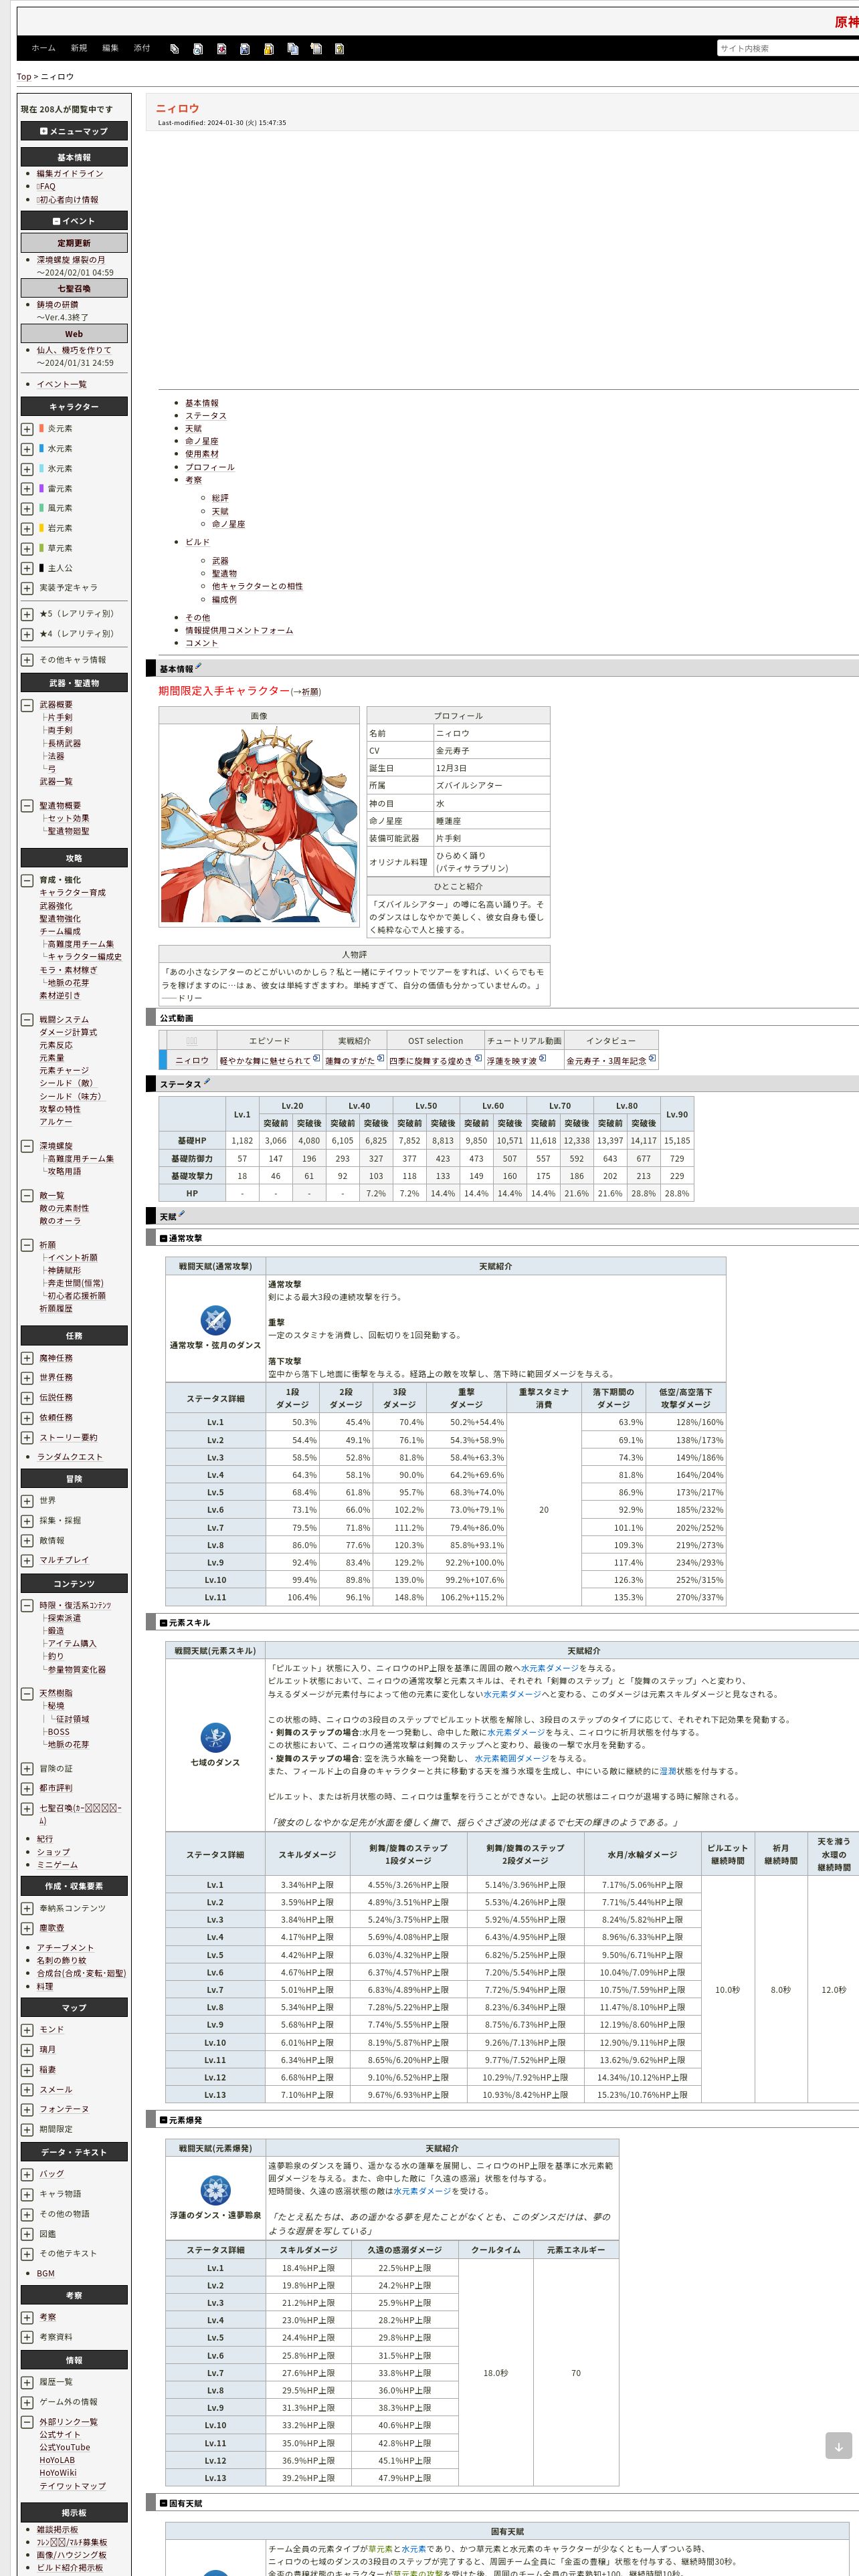The height and width of the screenshot is (2576, 859).
Task: Click green 草元素 color marker
Action: pyautogui.click(x=41, y=548)
